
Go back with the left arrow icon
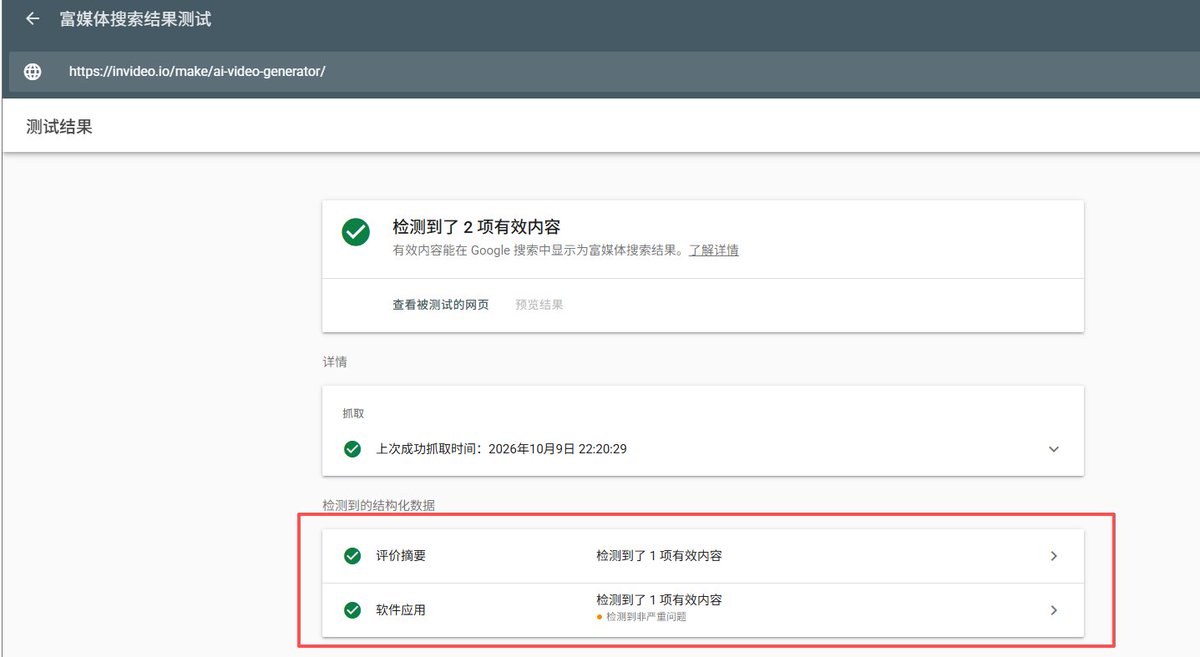pyautogui.click(x=33, y=19)
